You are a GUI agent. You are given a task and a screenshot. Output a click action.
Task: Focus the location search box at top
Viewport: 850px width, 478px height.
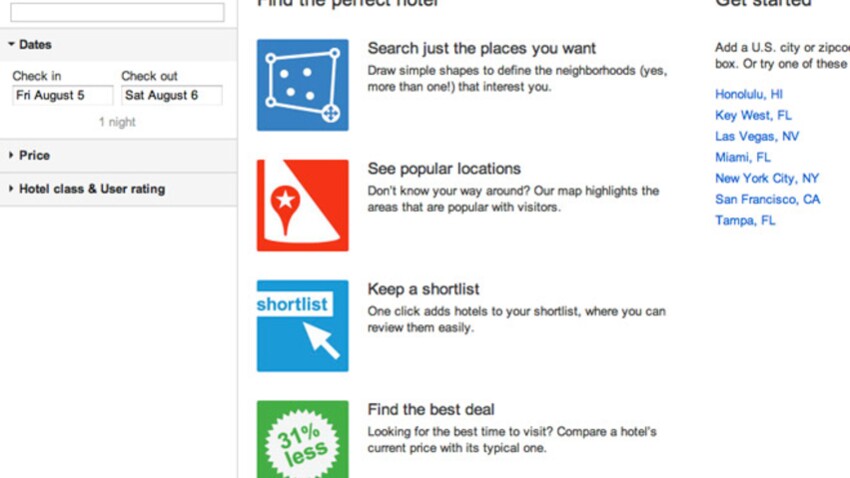117,12
